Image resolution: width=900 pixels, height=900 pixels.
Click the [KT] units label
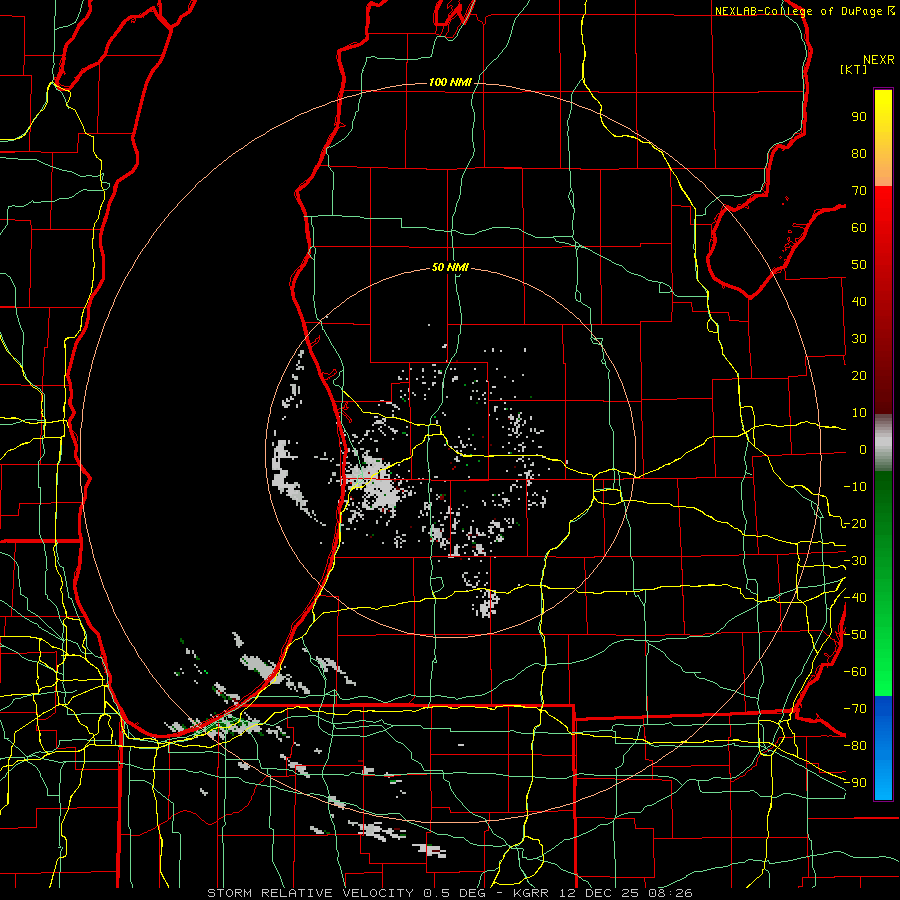click(x=854, y=69)
